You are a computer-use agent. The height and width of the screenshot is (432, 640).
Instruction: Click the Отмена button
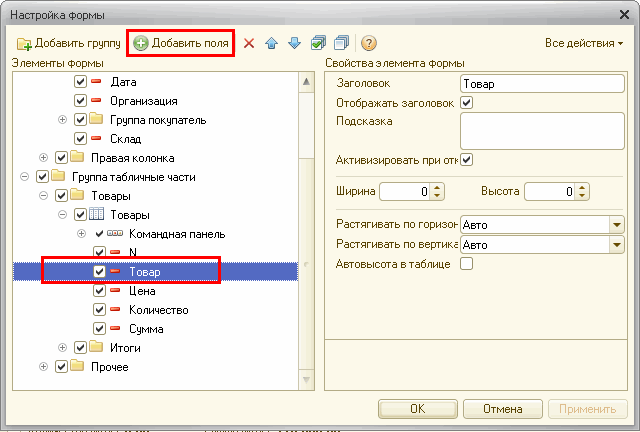tap(502, 409)
